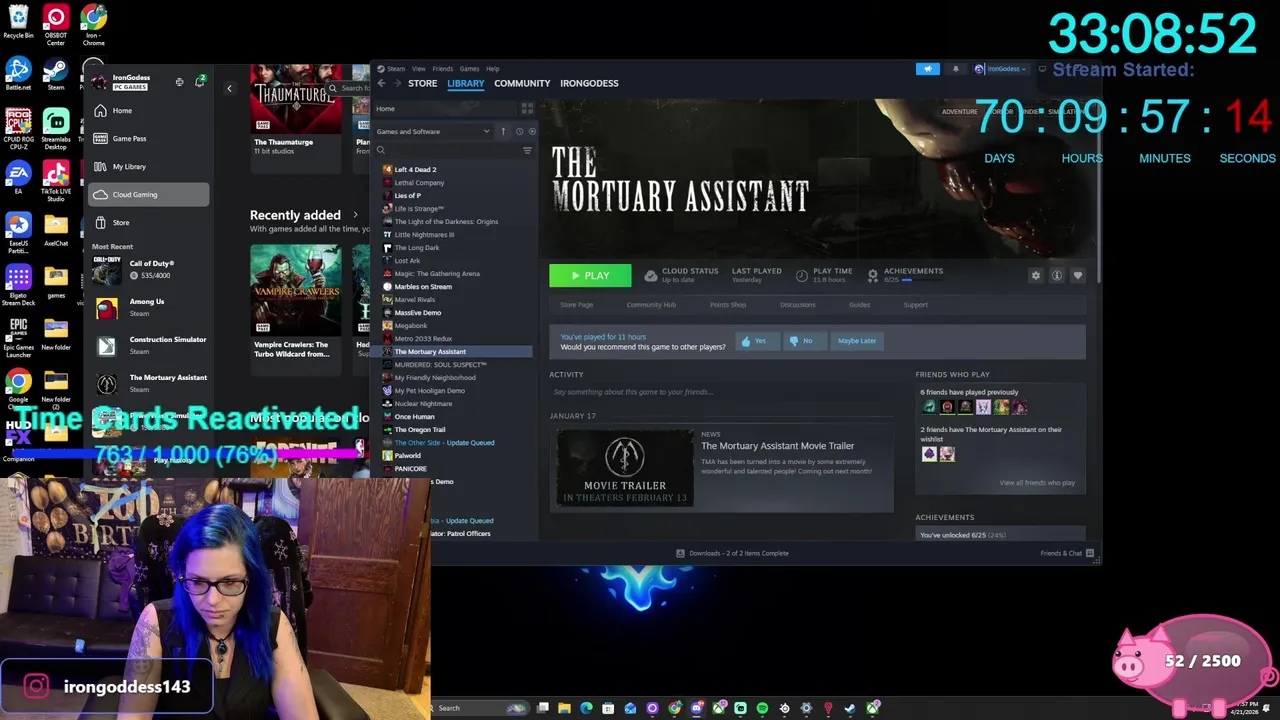
Task: Click the game info icon
Action: coord(1057,275)
